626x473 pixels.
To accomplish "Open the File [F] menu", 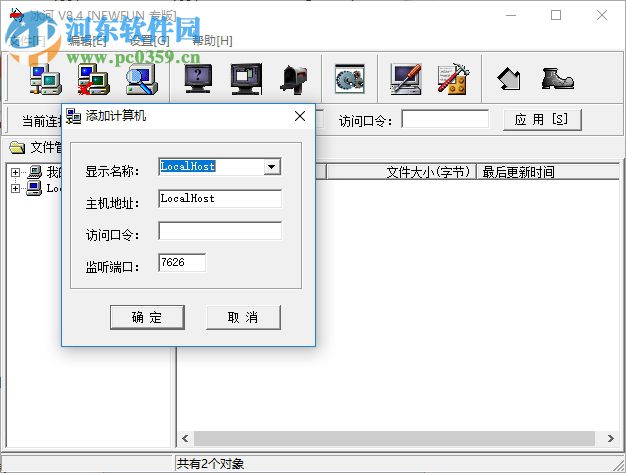I will coord(28,40).
